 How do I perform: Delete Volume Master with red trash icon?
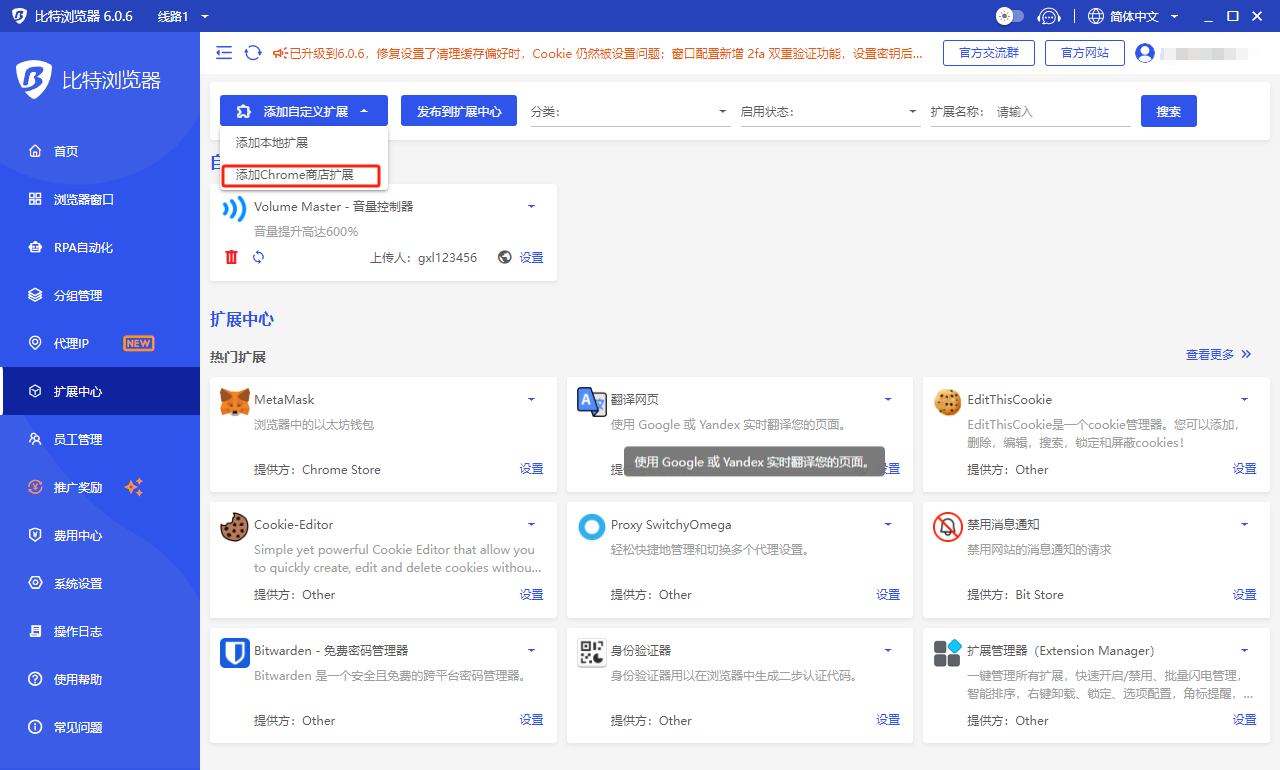(x=232, y=257)
